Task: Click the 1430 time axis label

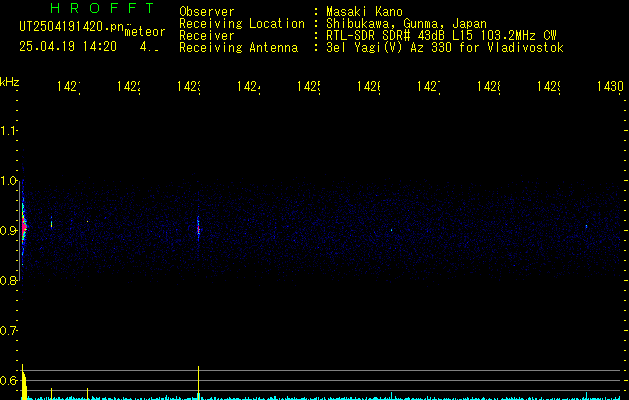Action: 610,87
